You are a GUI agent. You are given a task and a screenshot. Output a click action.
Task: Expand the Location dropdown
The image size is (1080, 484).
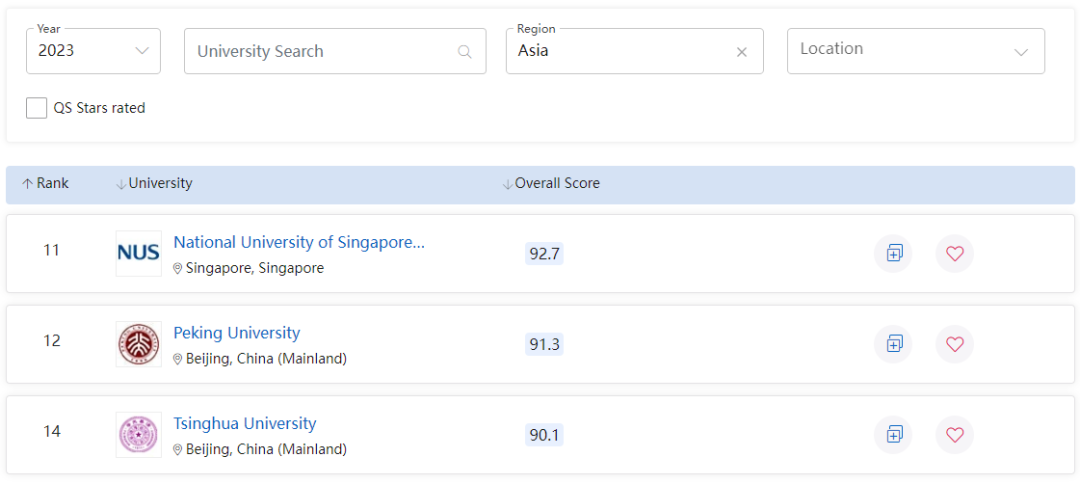tap(915, 51)
